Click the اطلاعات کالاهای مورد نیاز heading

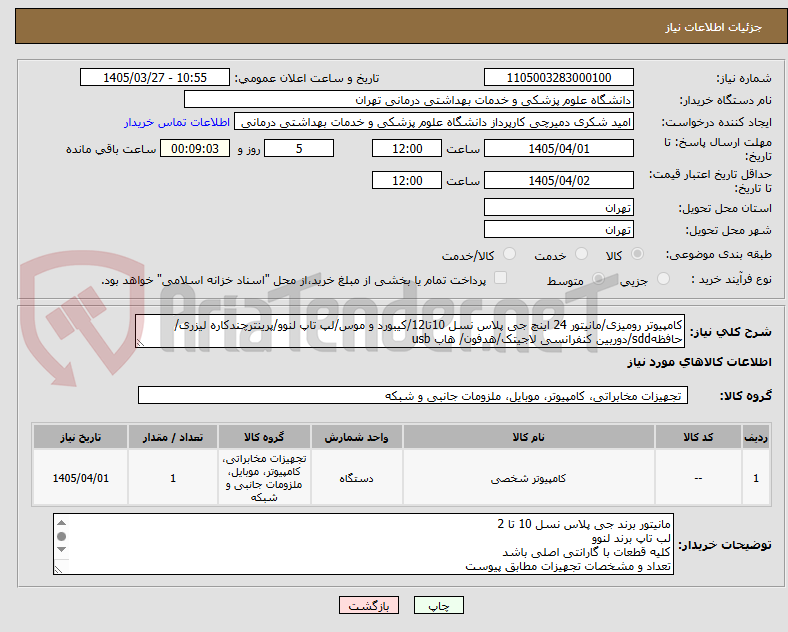(x=699, y=362)
